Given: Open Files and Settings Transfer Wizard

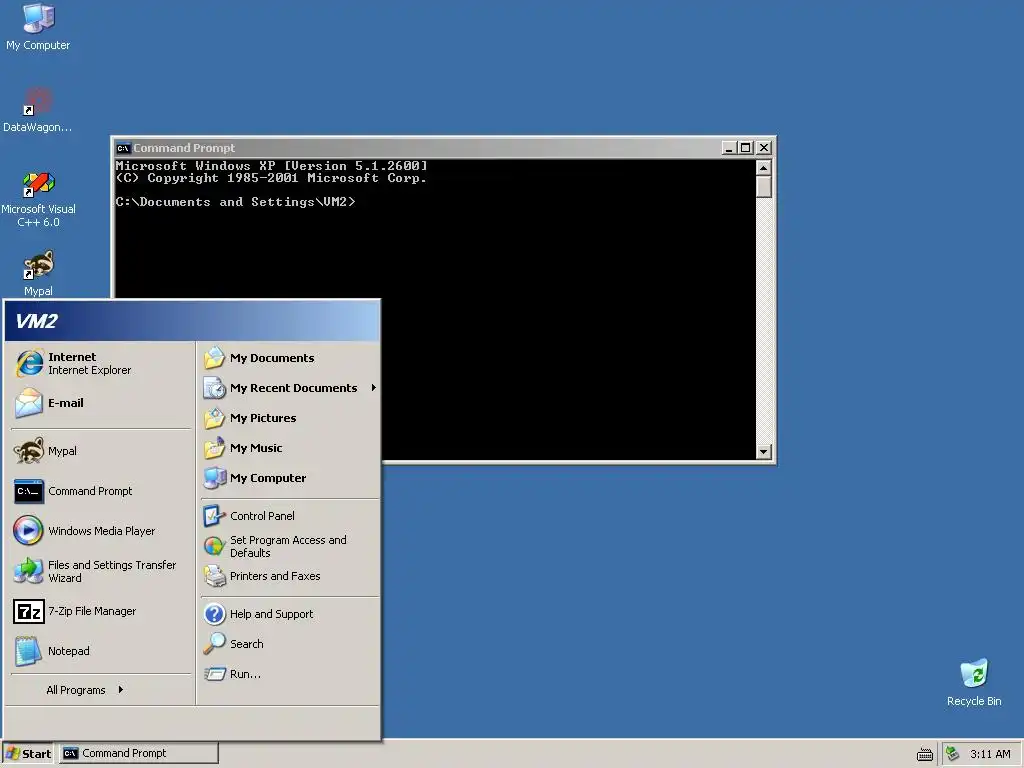Looking at the screenshot, I should 101,571.
